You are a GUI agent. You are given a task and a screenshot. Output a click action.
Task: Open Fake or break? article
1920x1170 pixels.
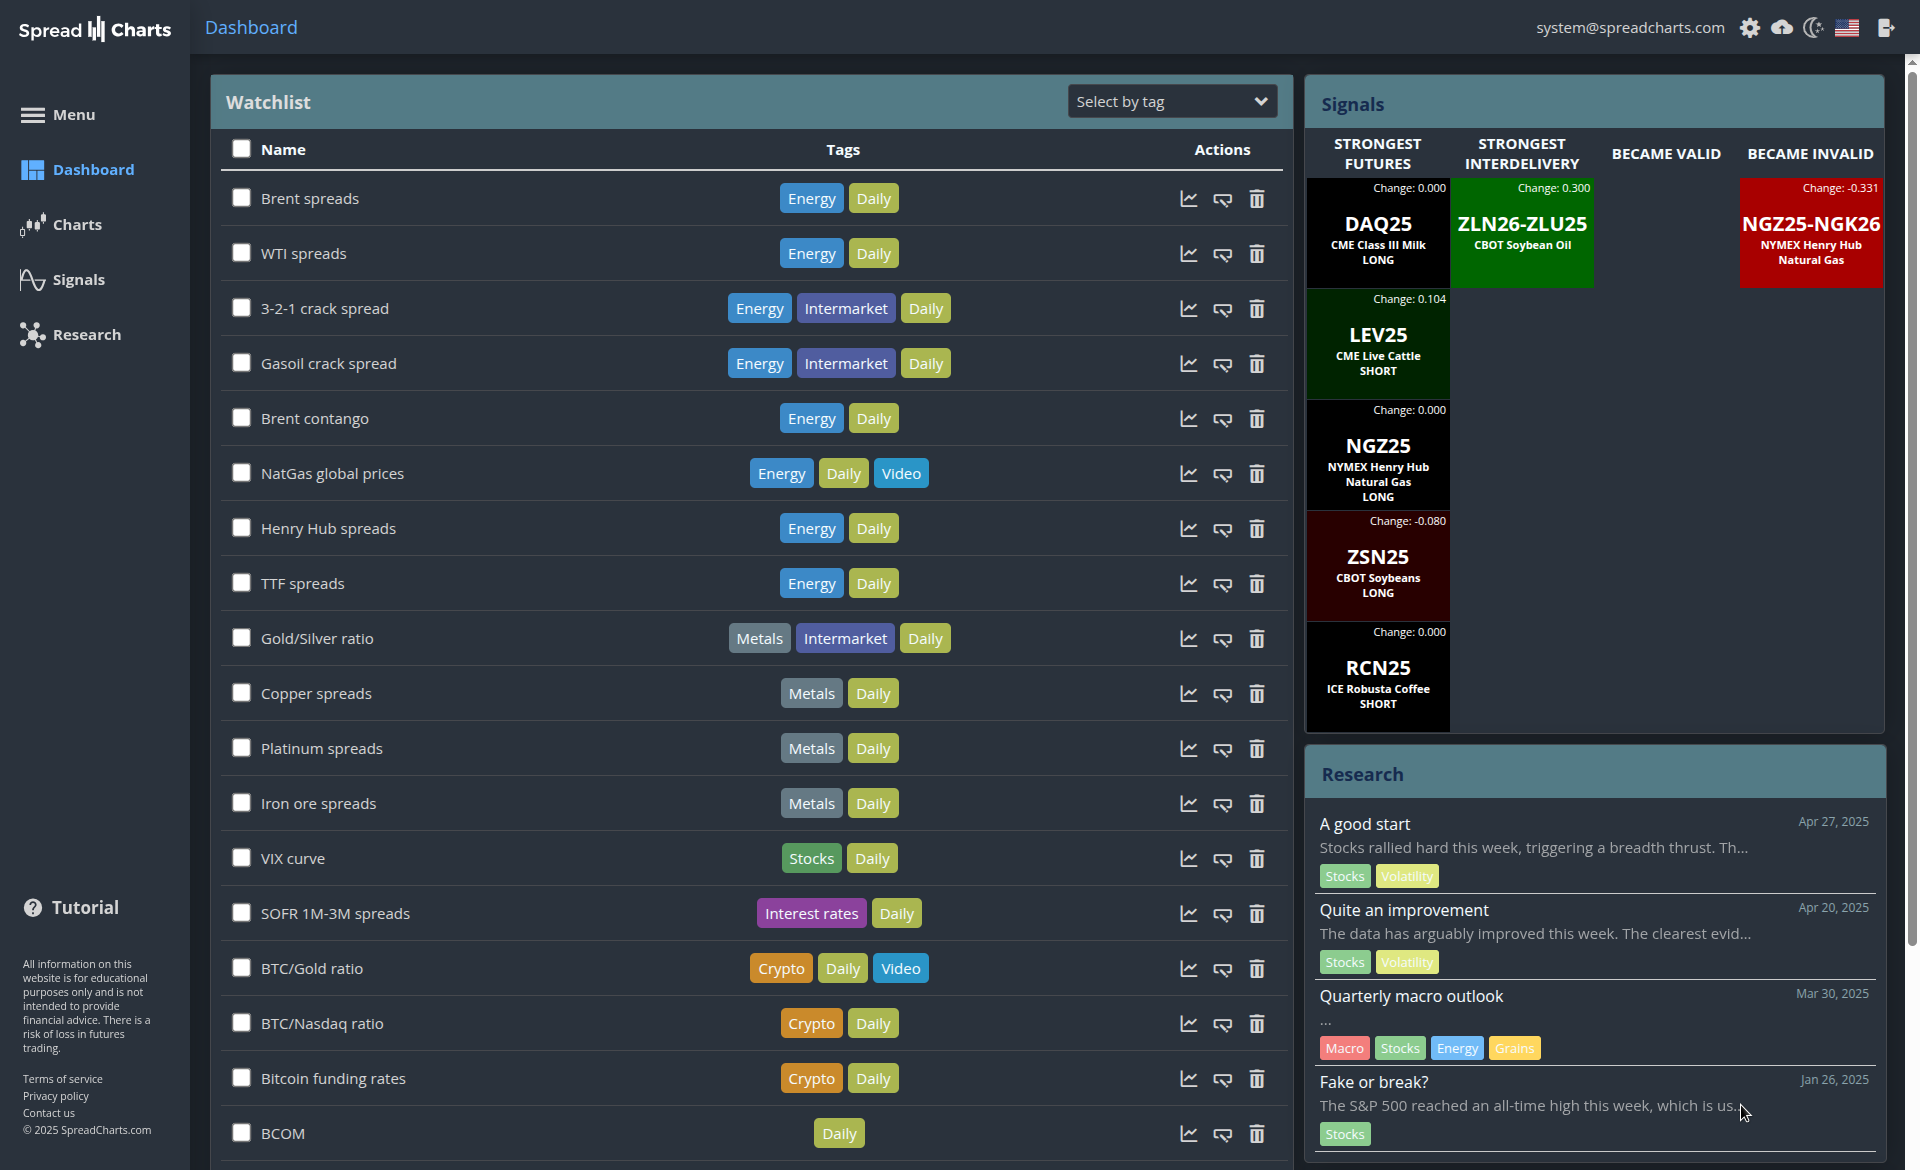click(1374, 1083)
